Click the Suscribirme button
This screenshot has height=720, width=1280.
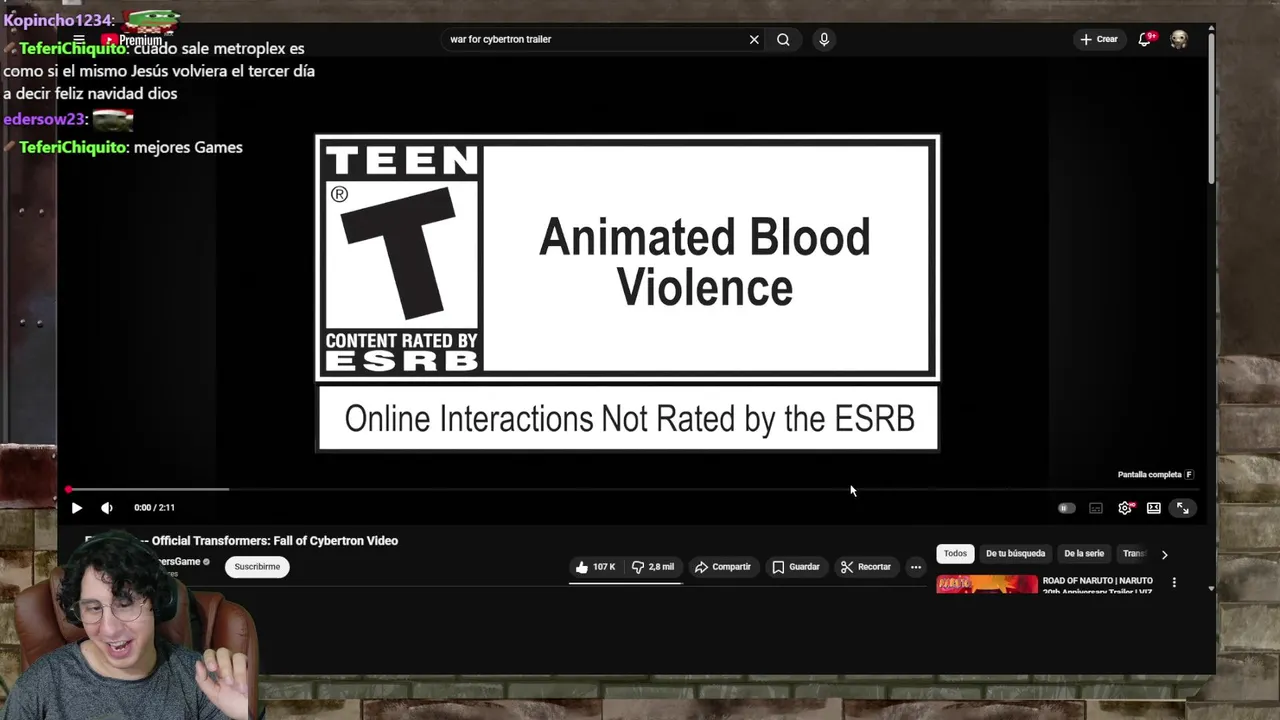[257, 567]
